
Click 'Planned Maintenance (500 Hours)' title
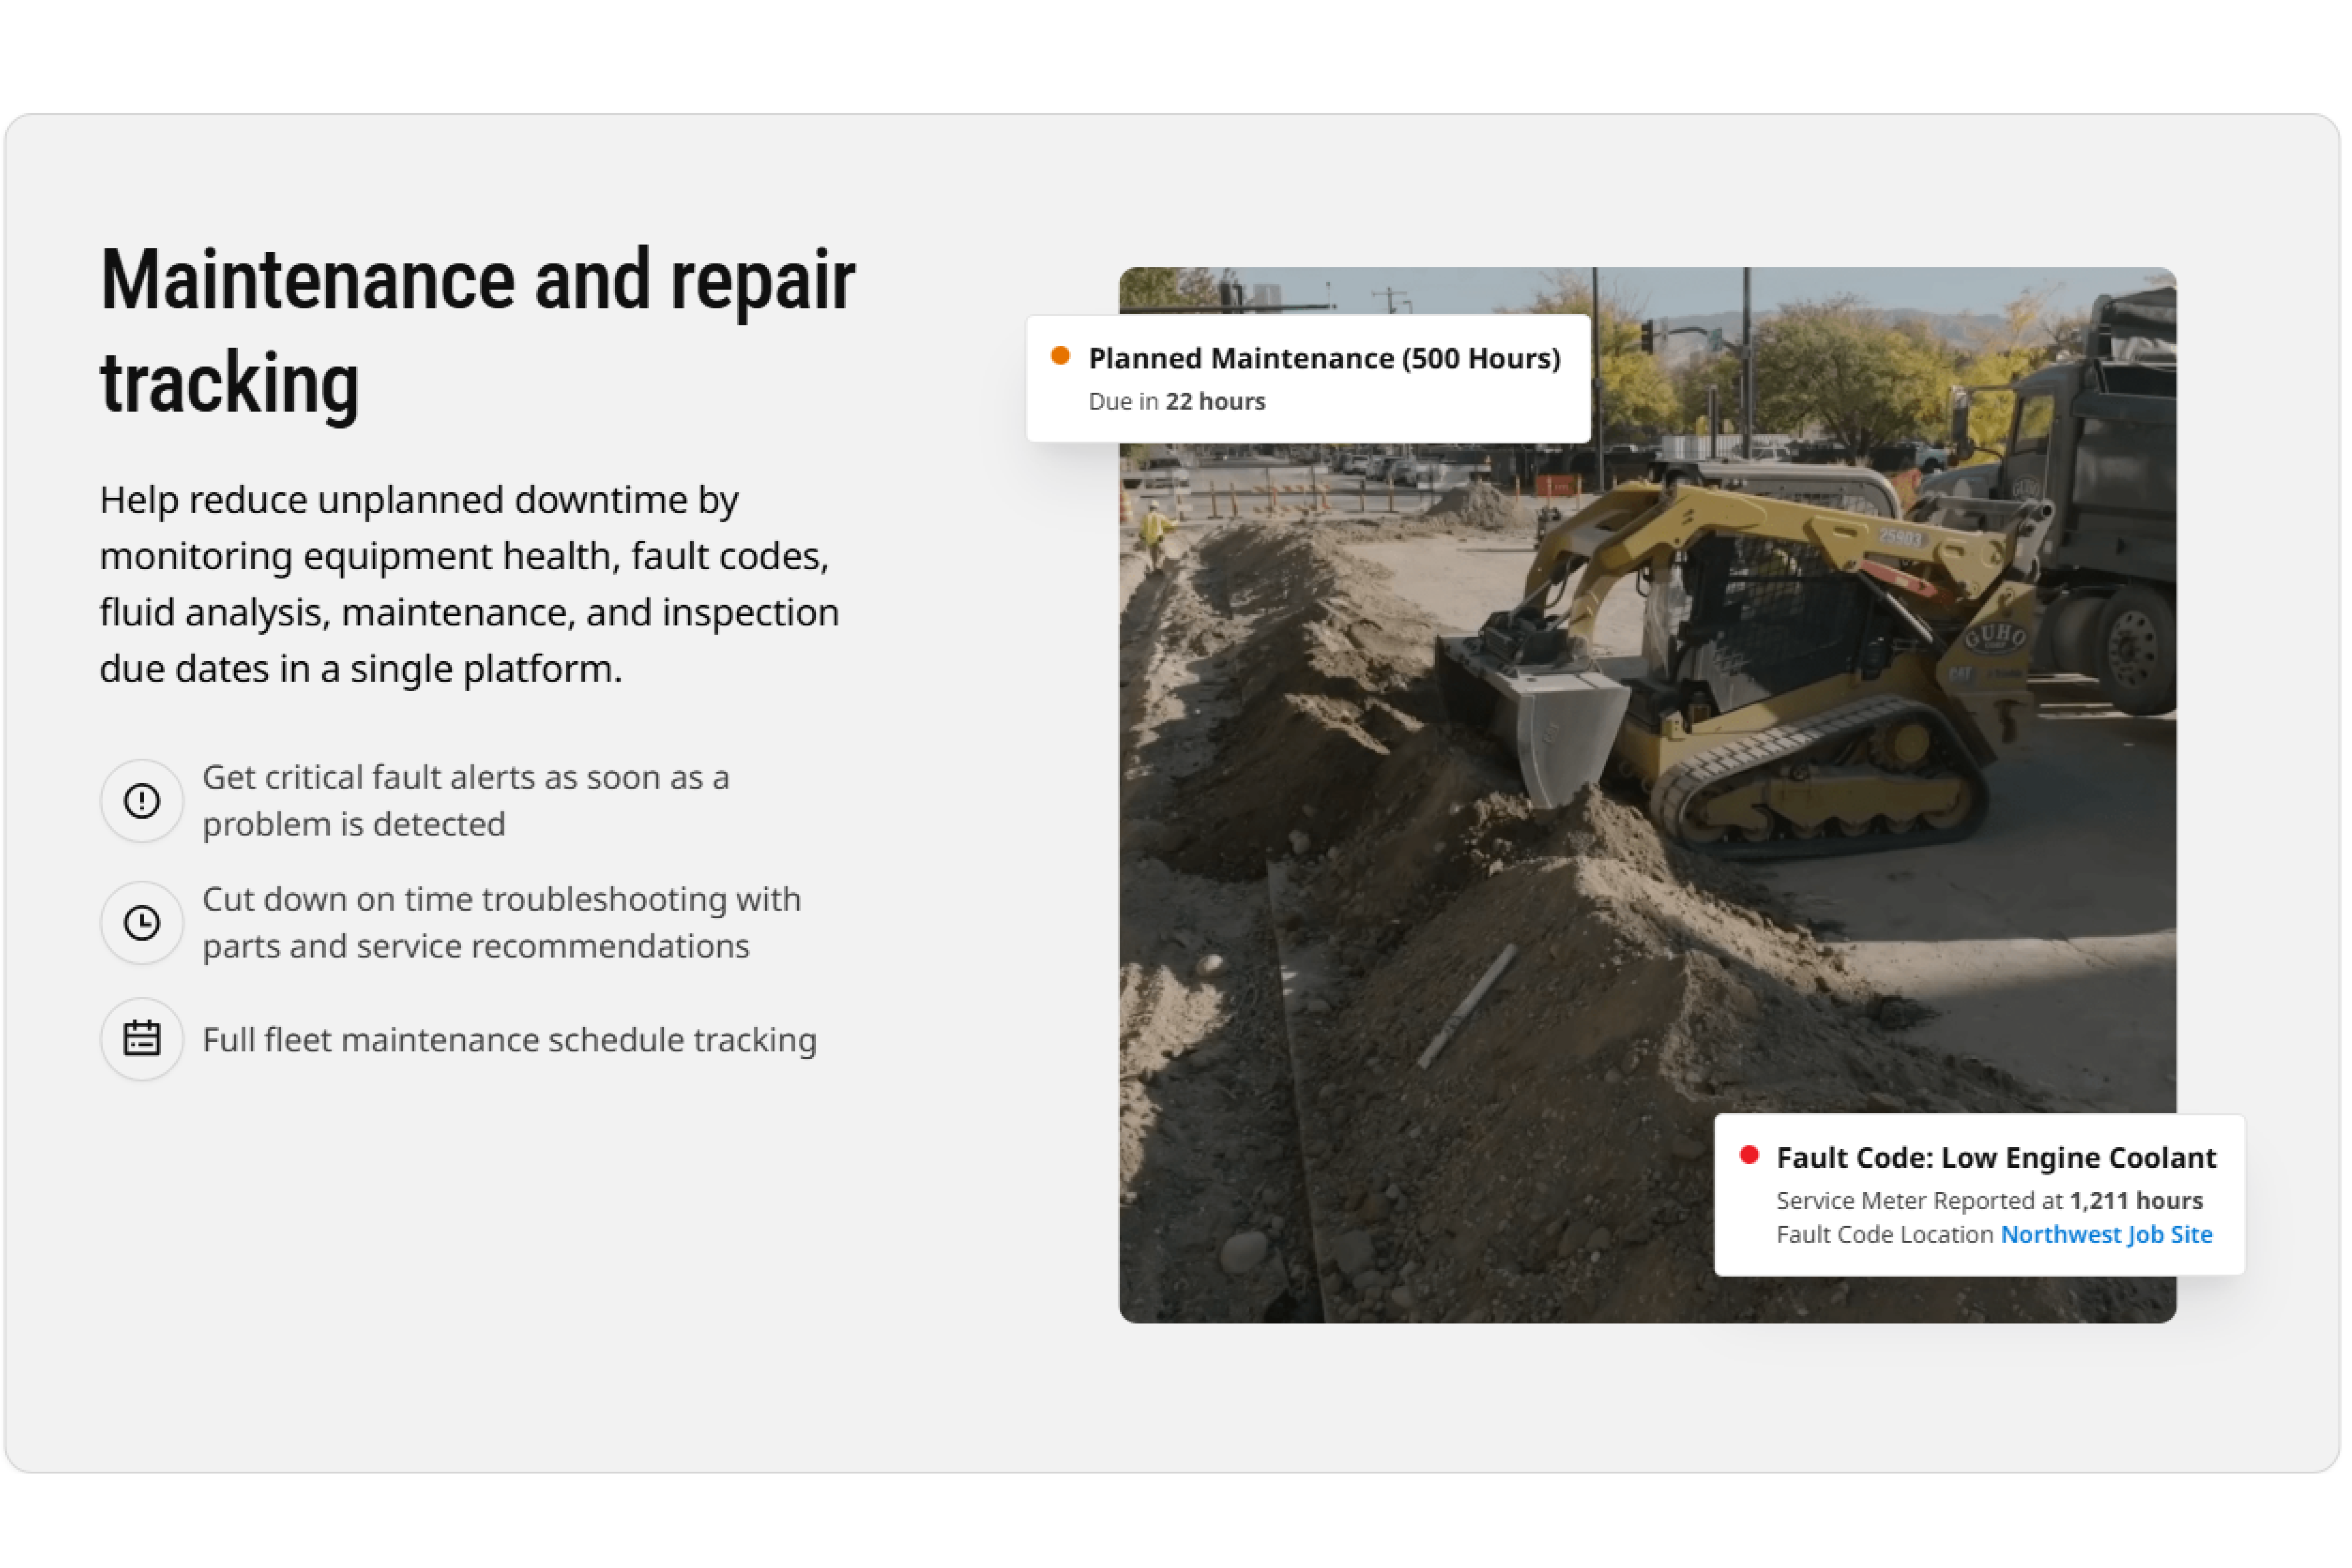coord(1324,358)
